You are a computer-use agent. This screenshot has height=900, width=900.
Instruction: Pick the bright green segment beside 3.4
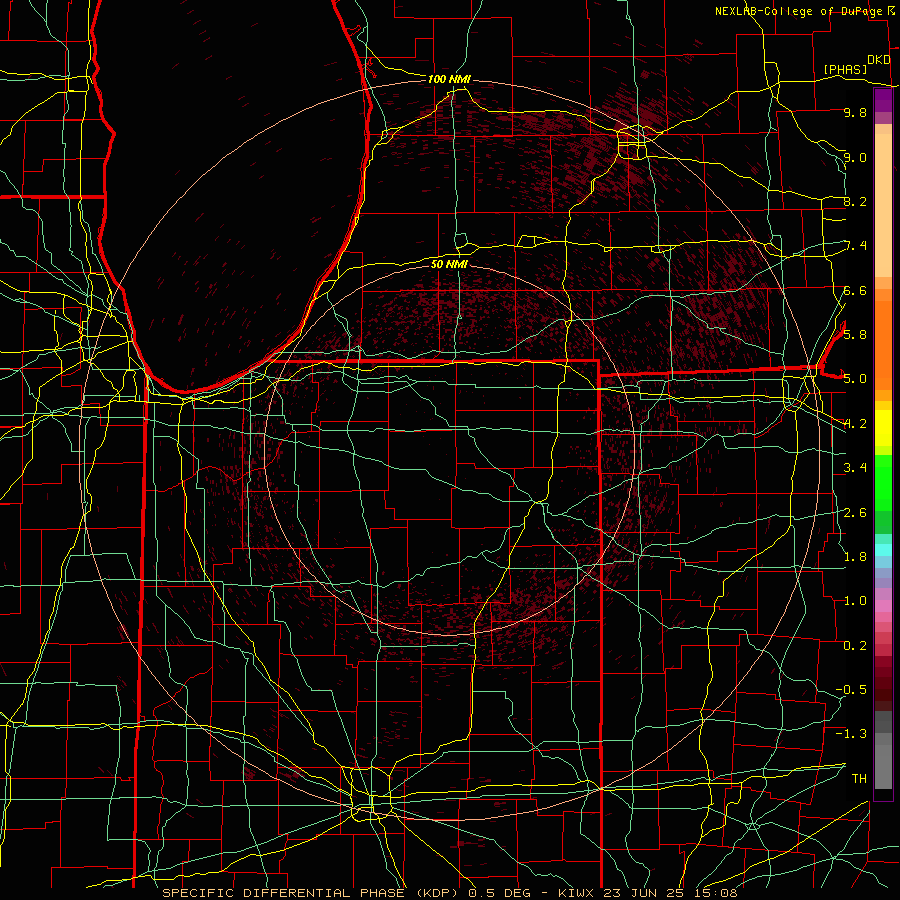coord(883,482)
